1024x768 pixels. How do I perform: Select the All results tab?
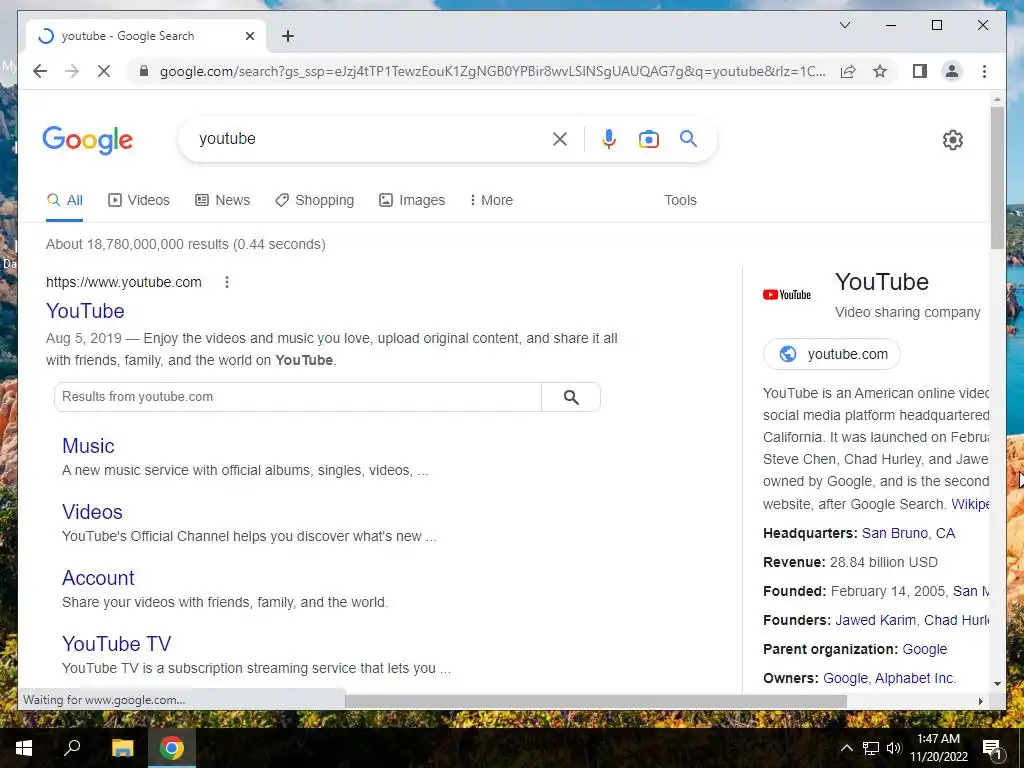pos(65,200)
